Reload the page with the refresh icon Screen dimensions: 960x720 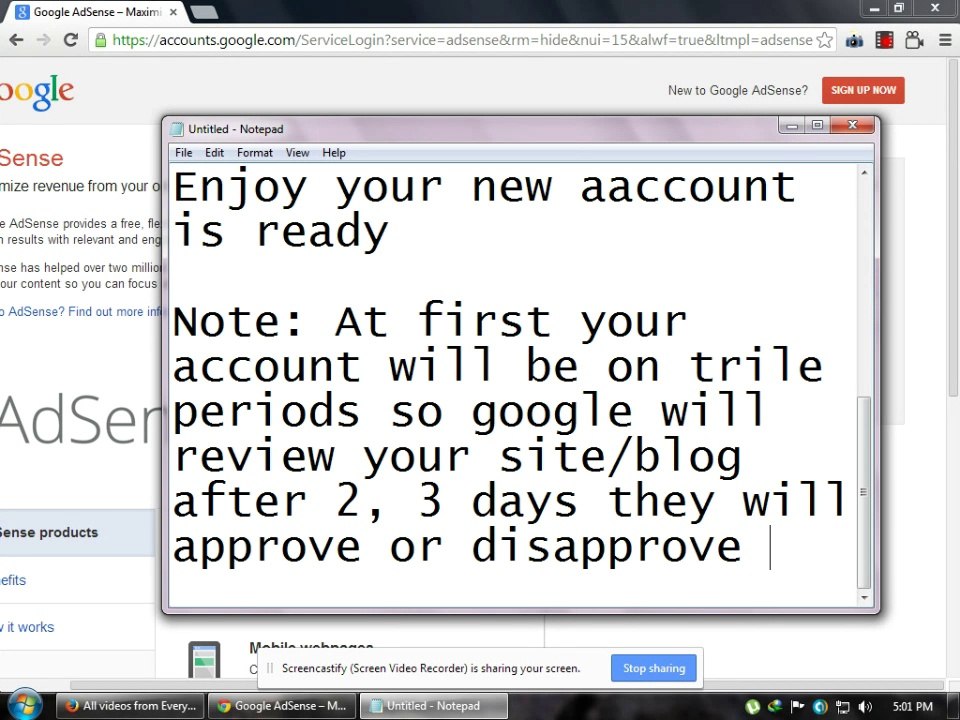tap(71, 40)
